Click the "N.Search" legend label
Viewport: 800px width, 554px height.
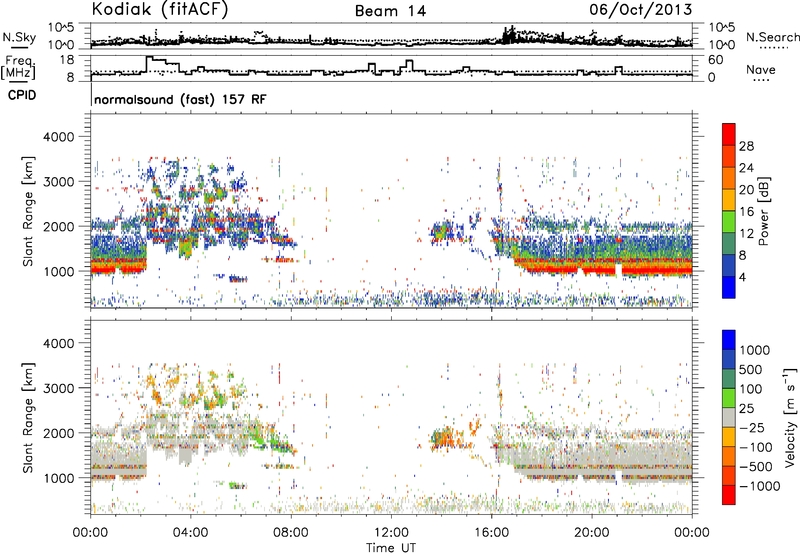click(x=772, y=37)
